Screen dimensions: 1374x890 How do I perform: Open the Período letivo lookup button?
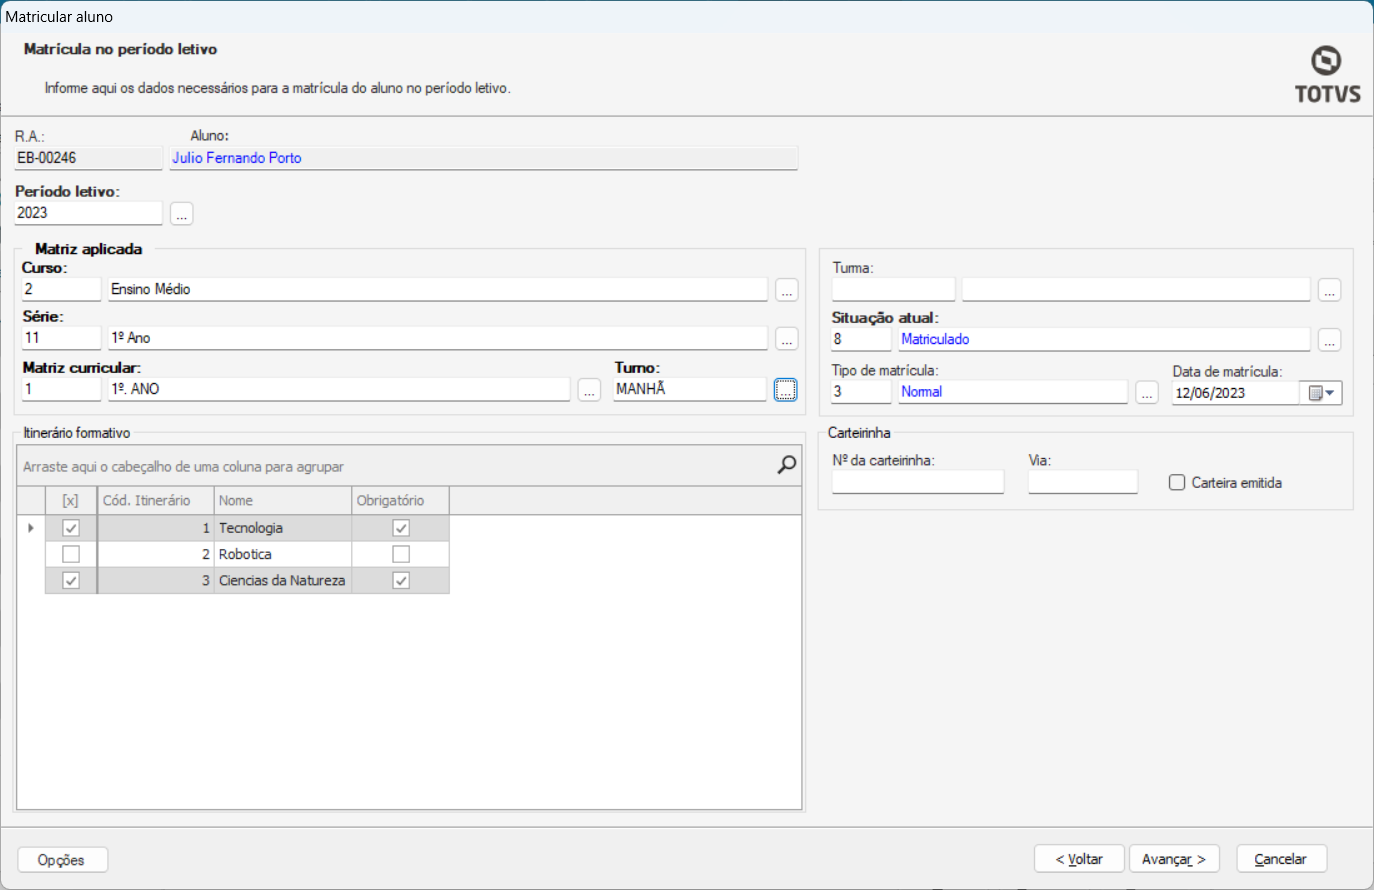pos(181,214)
